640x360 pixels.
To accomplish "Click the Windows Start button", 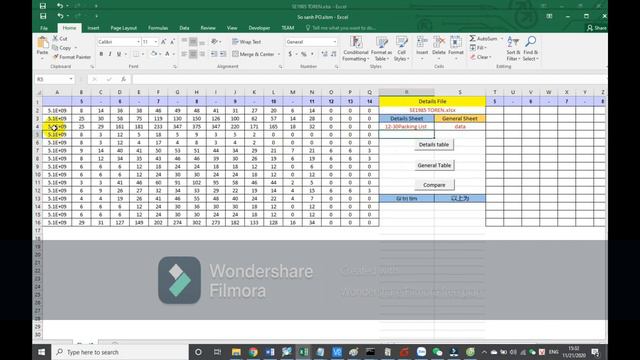I will click(42, 352).
